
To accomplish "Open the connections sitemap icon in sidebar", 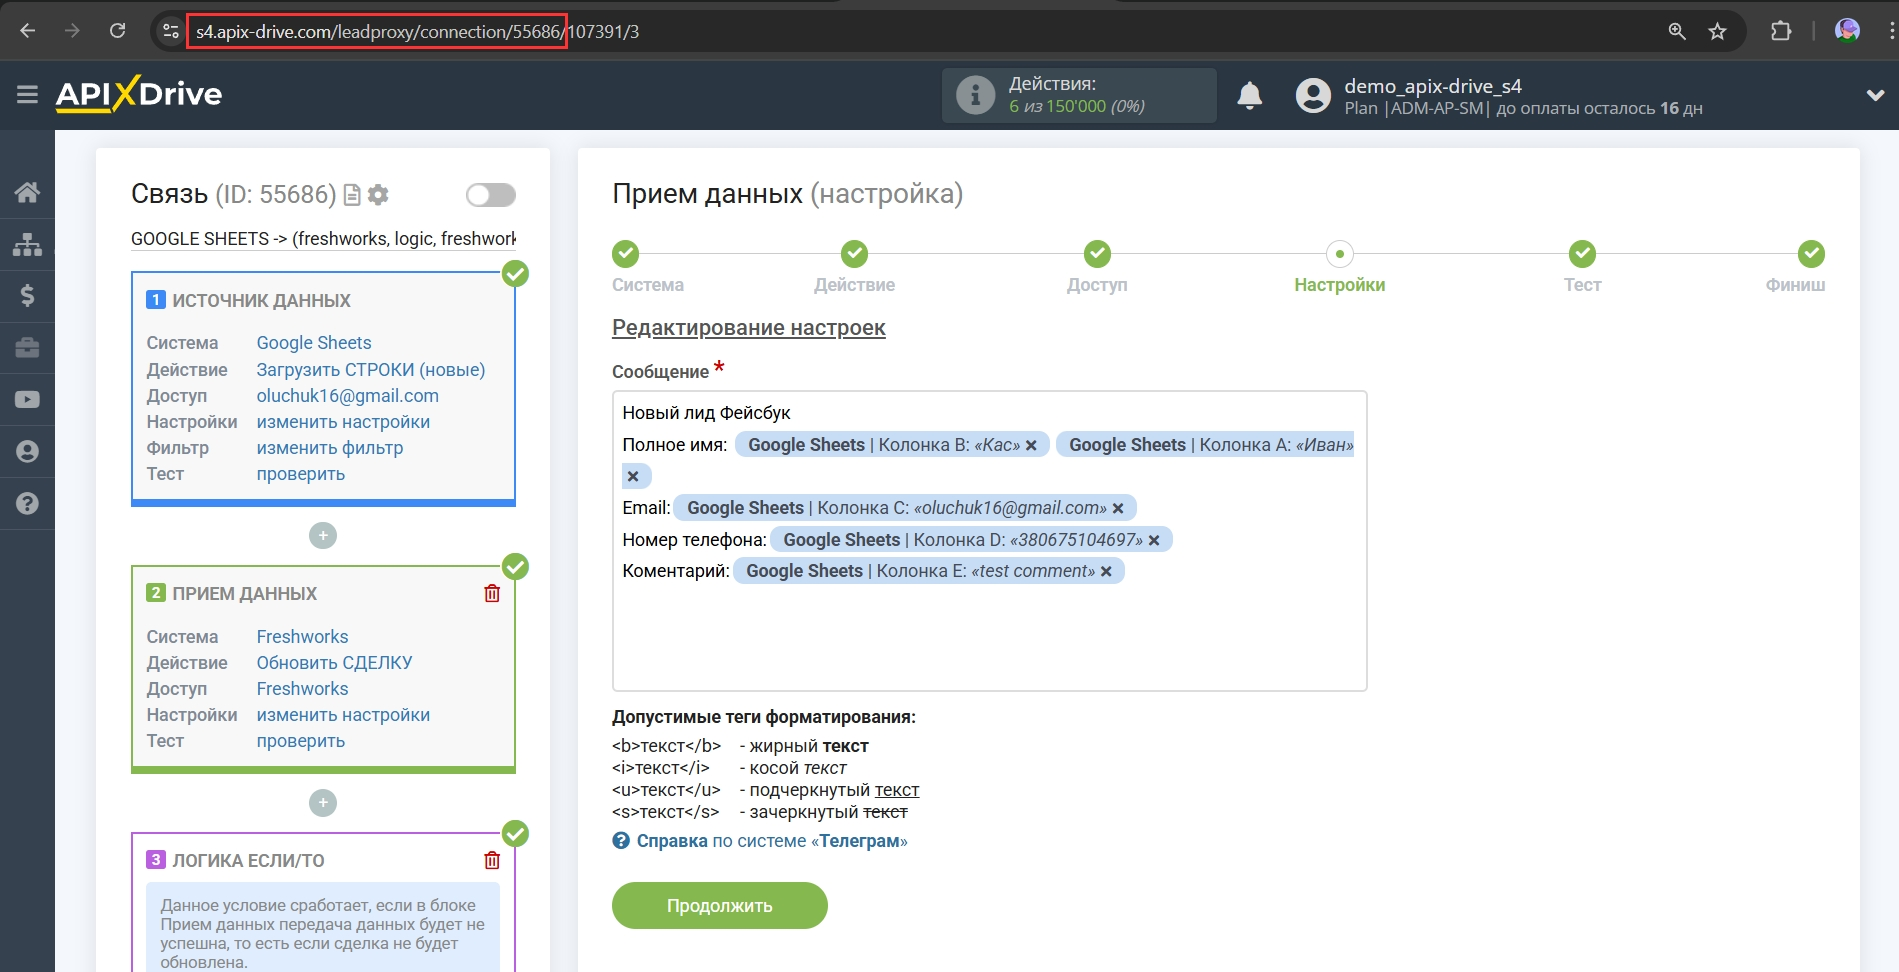I will point(27,244).
